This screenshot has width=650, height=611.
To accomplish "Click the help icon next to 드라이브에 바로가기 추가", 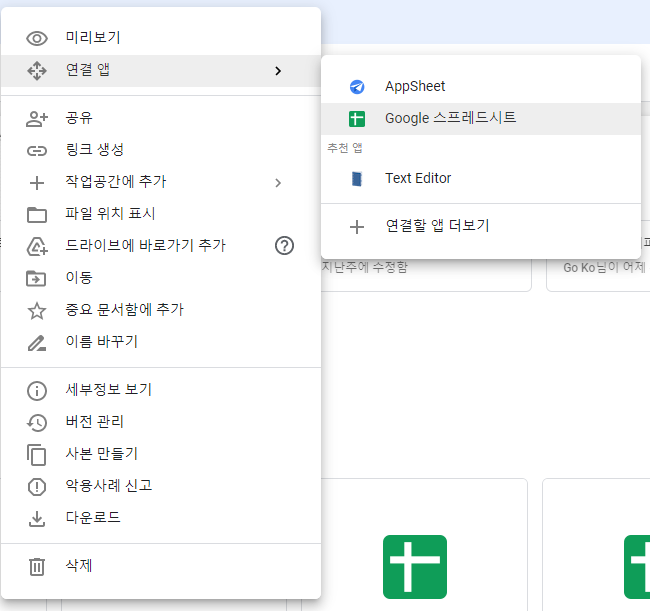I will [284, 246].
